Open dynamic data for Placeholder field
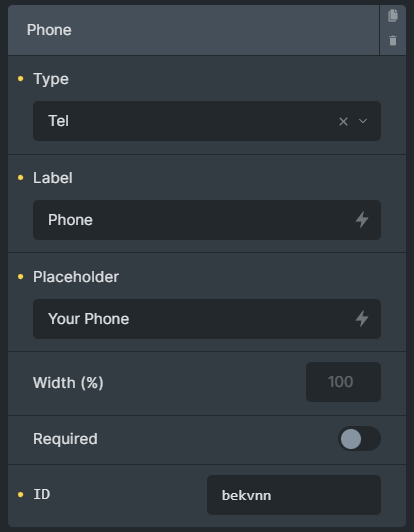The image size is (414, 532). click(x=362, y=319)
